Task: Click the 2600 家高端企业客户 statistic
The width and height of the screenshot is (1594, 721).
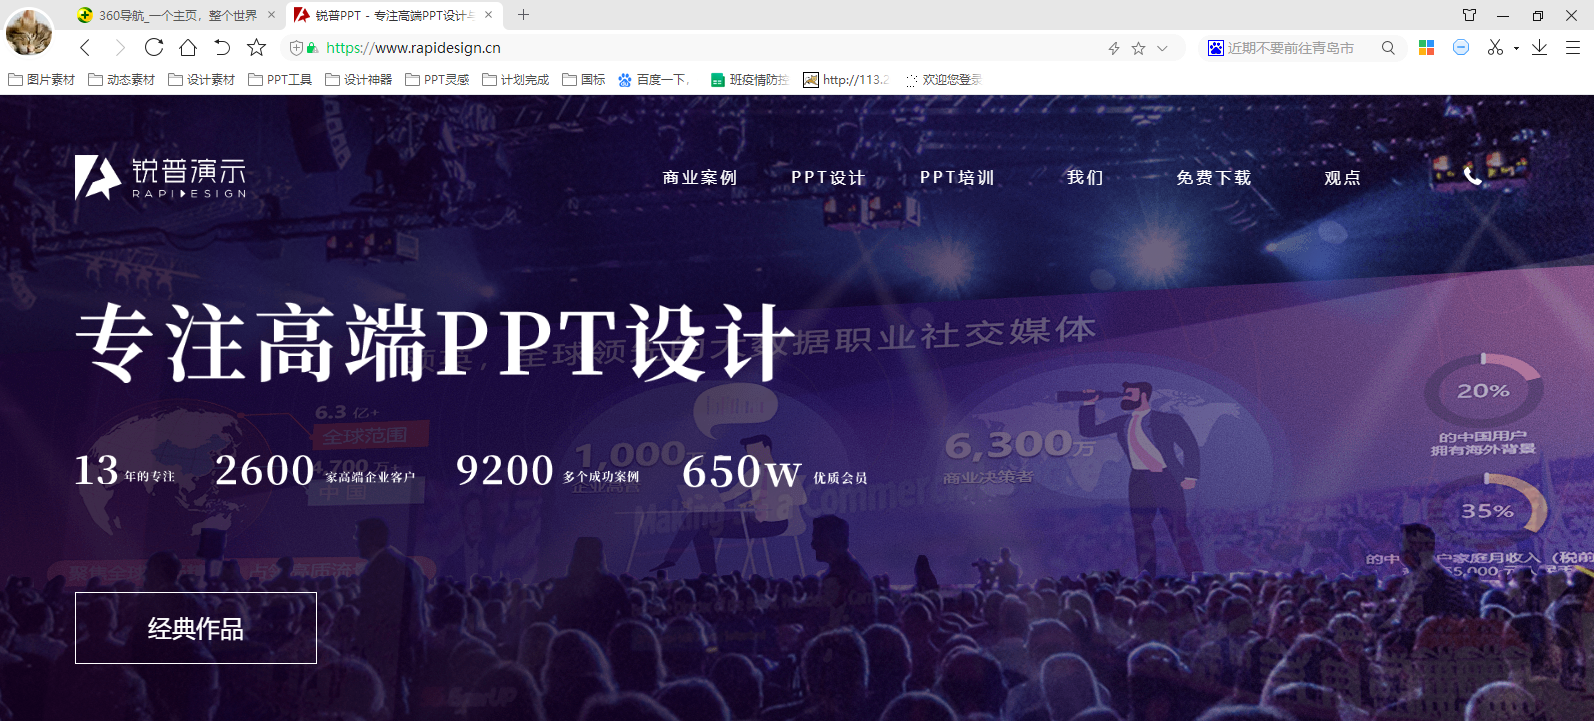Action: pos(315,470)
